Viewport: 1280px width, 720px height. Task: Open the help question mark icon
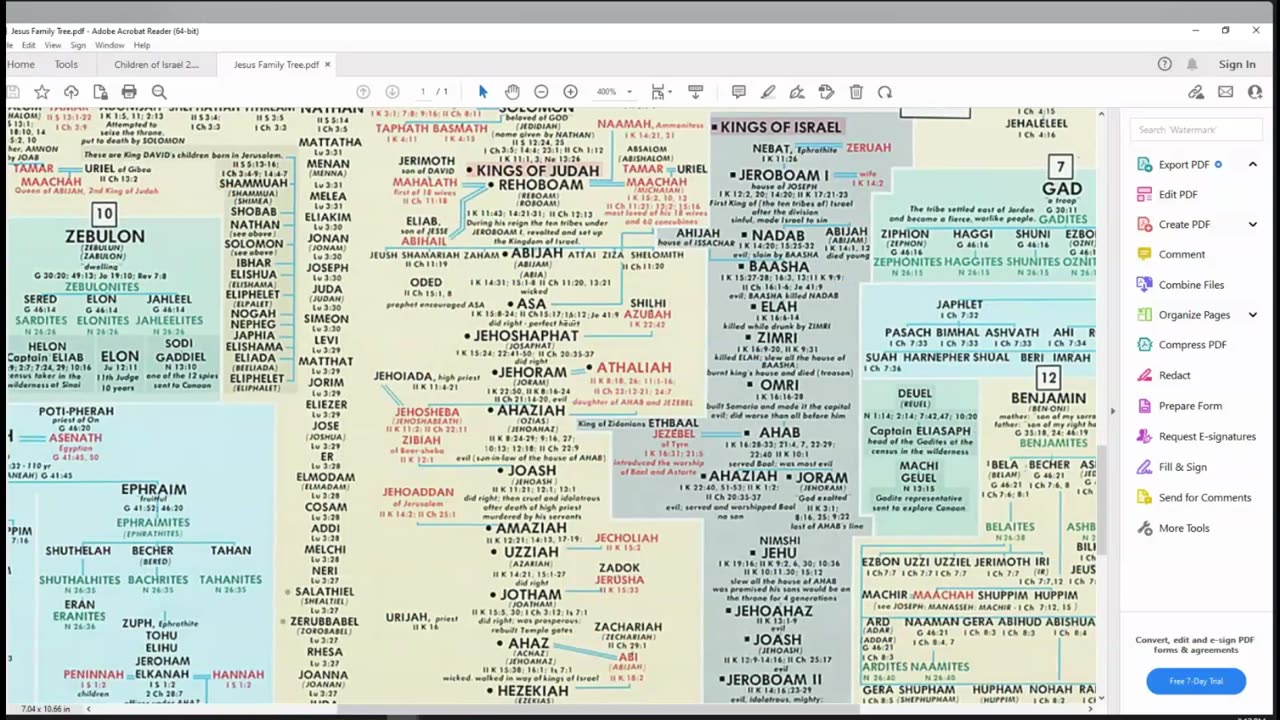[x=1165, y=64]
